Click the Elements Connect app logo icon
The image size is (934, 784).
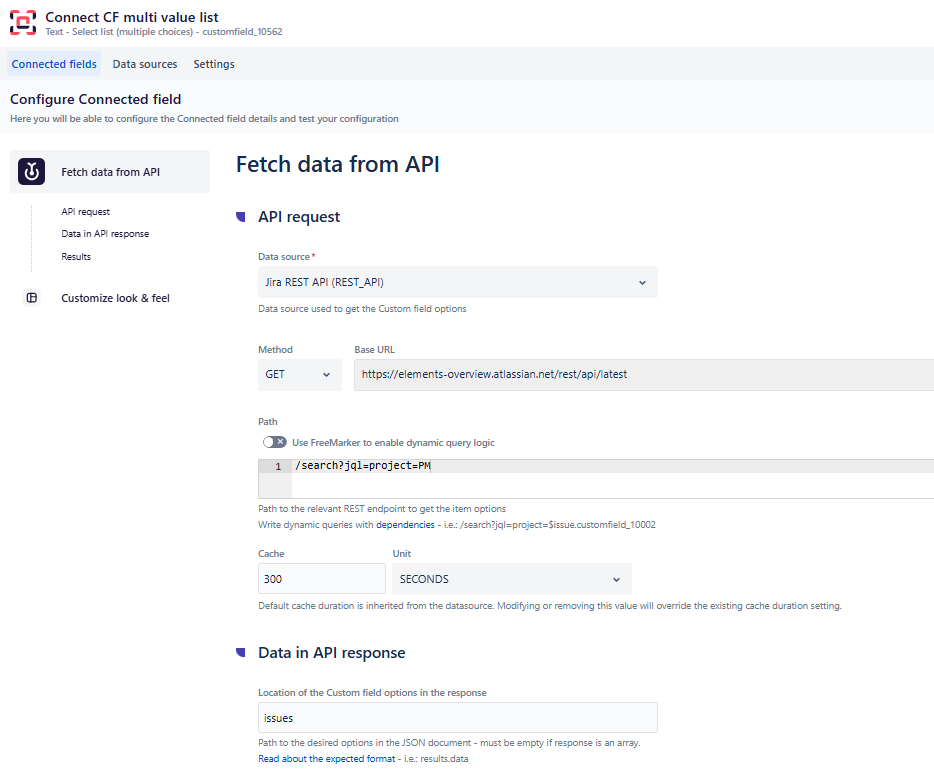(23, 22)
